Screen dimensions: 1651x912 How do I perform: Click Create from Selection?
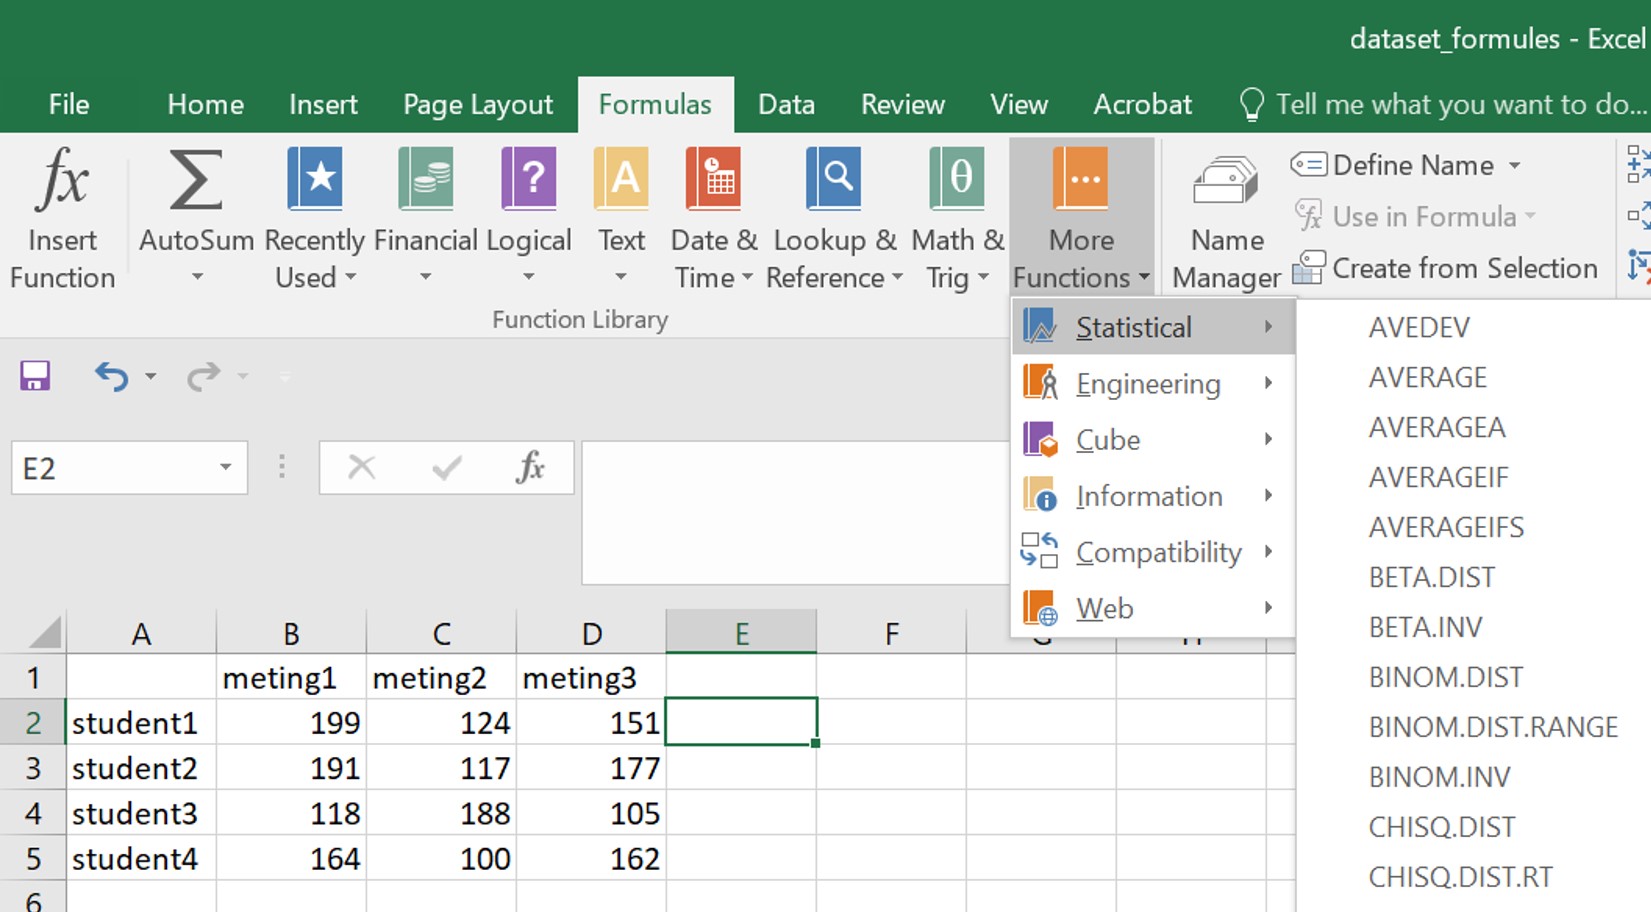(x=1464, y=269)
